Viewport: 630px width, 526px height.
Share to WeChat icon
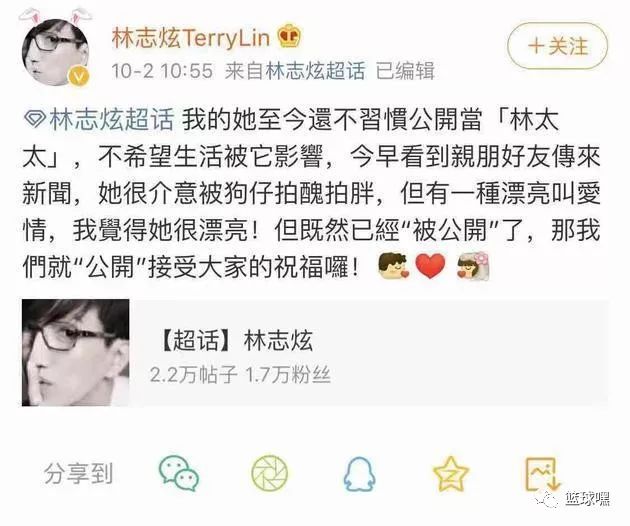click(179, 473)
